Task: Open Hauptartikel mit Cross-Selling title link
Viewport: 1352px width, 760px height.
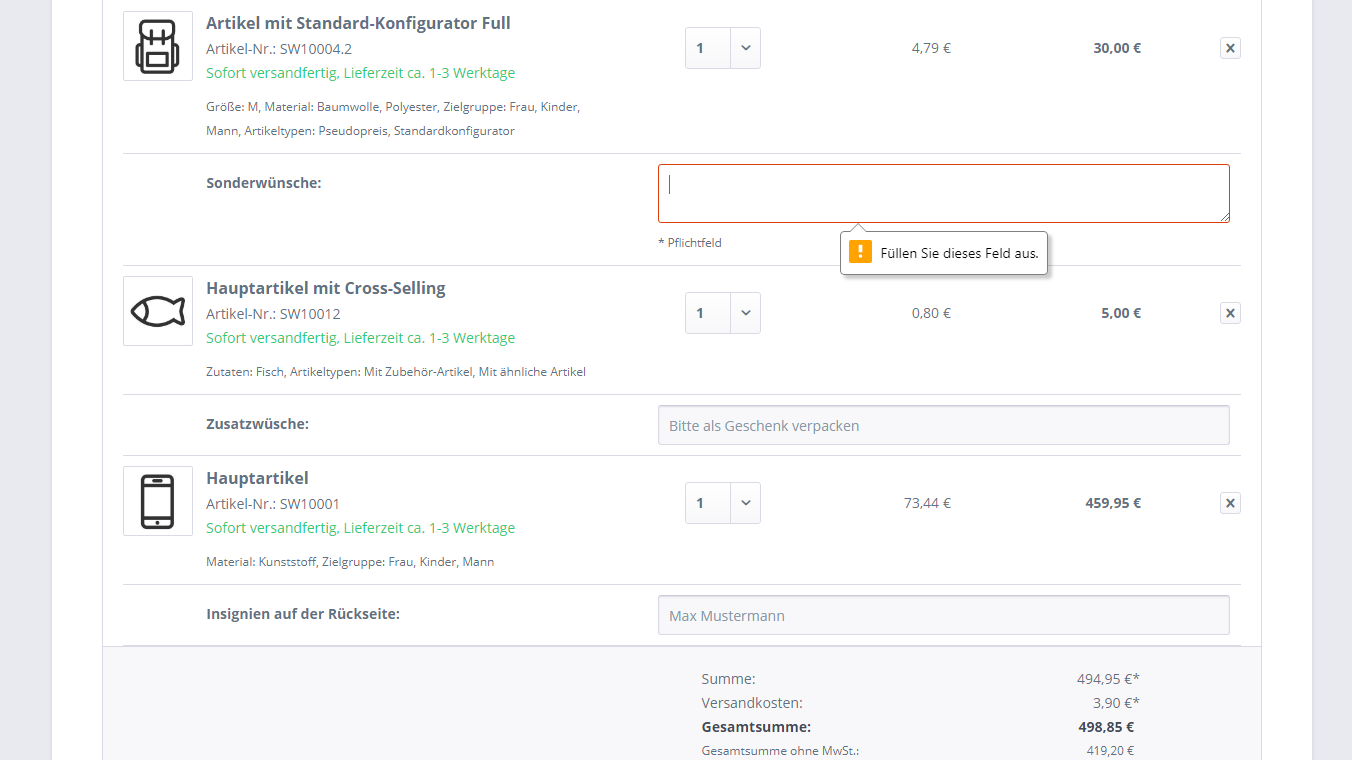Action: click(326, 288)
